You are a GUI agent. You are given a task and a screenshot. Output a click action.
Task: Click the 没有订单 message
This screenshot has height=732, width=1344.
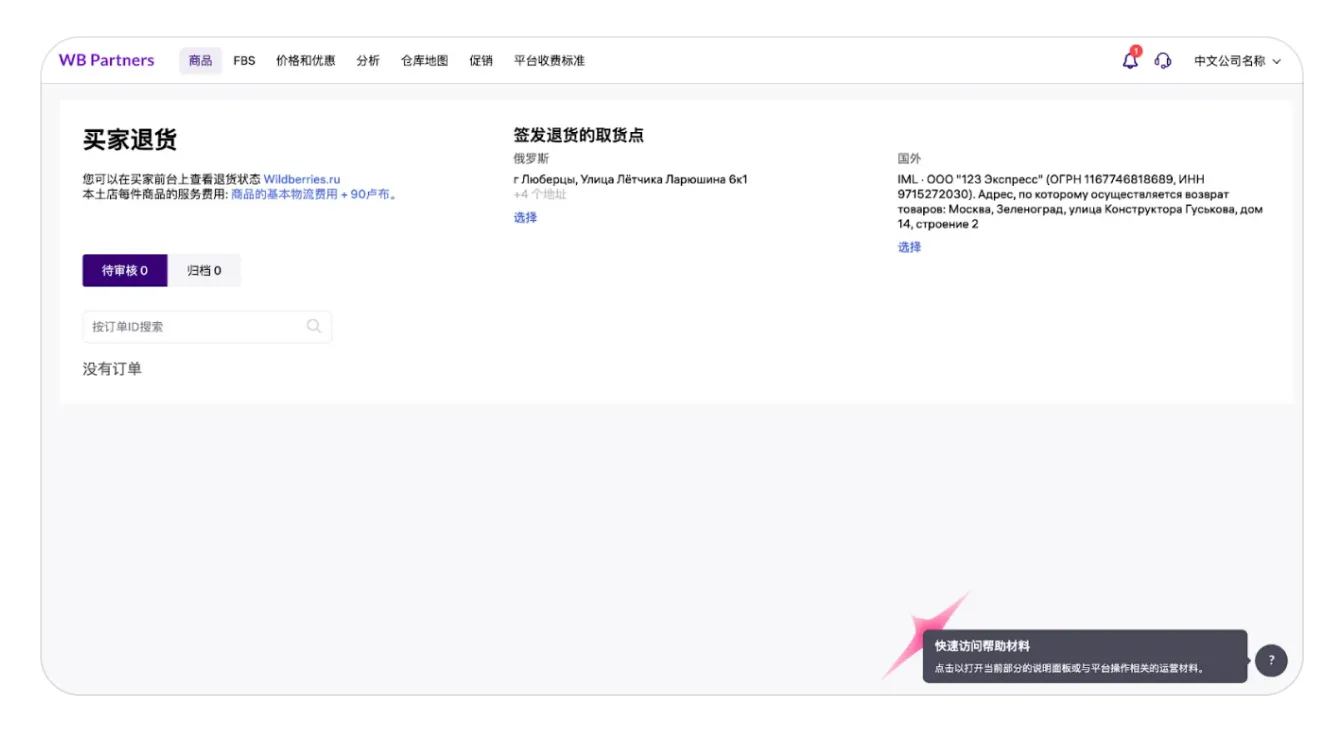(x=112, y=369)
